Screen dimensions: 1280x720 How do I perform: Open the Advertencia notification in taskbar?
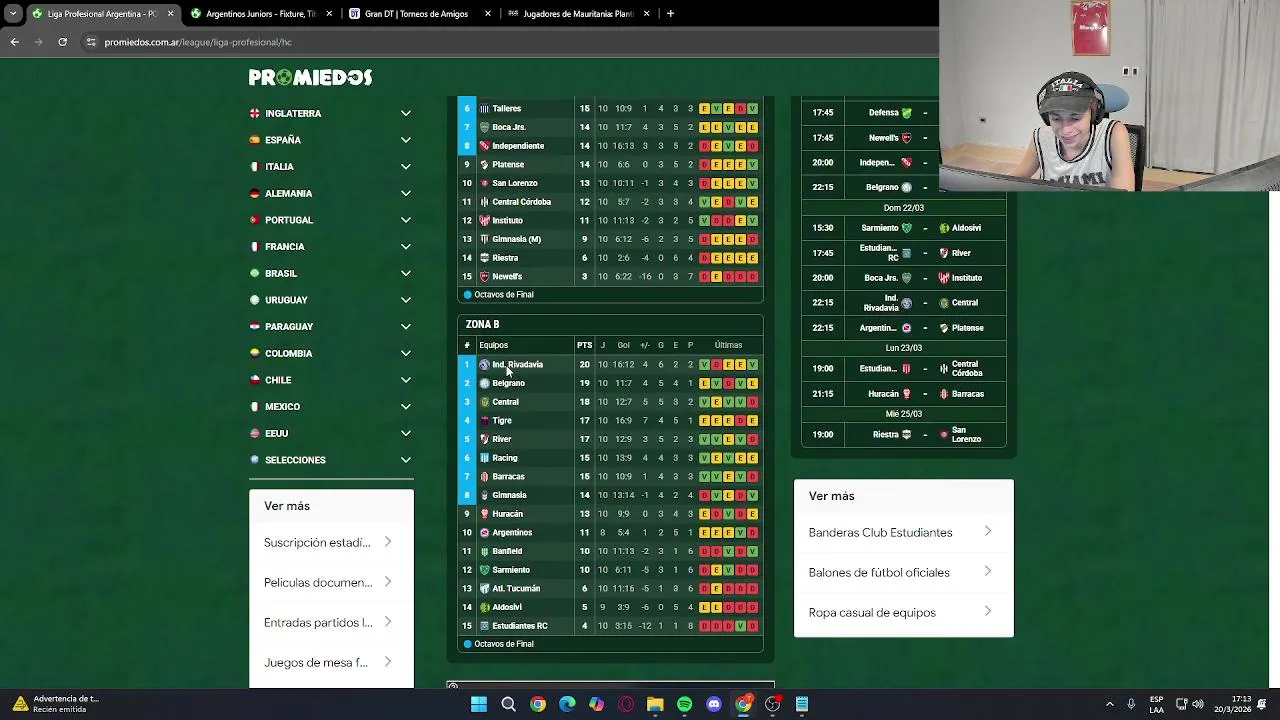(x=55, y=704)
